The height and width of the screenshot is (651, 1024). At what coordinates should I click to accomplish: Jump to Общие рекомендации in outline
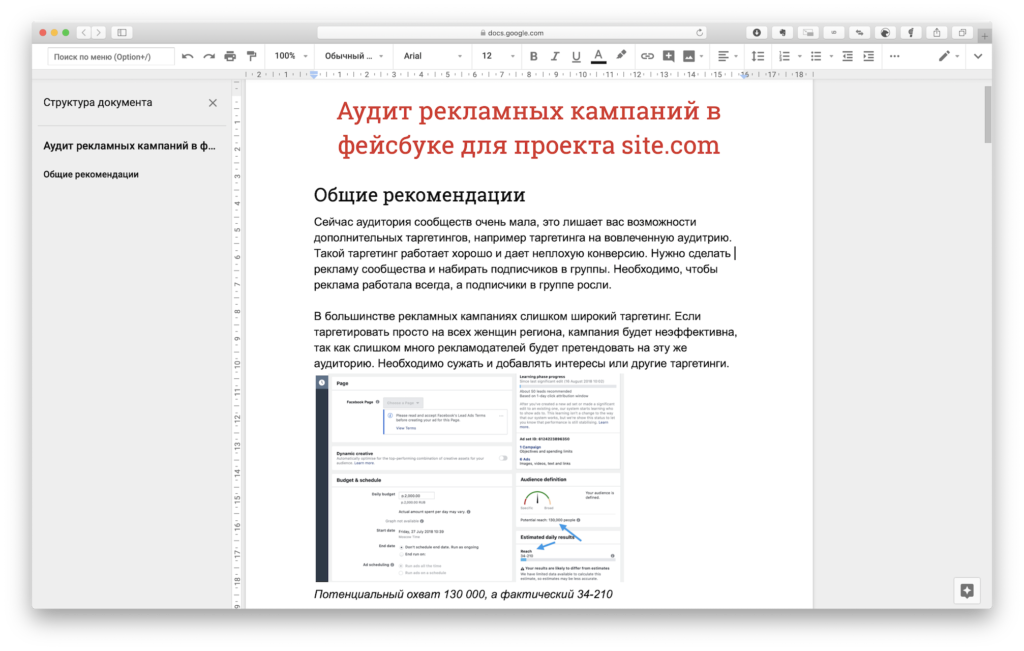(x=91, y=174)
